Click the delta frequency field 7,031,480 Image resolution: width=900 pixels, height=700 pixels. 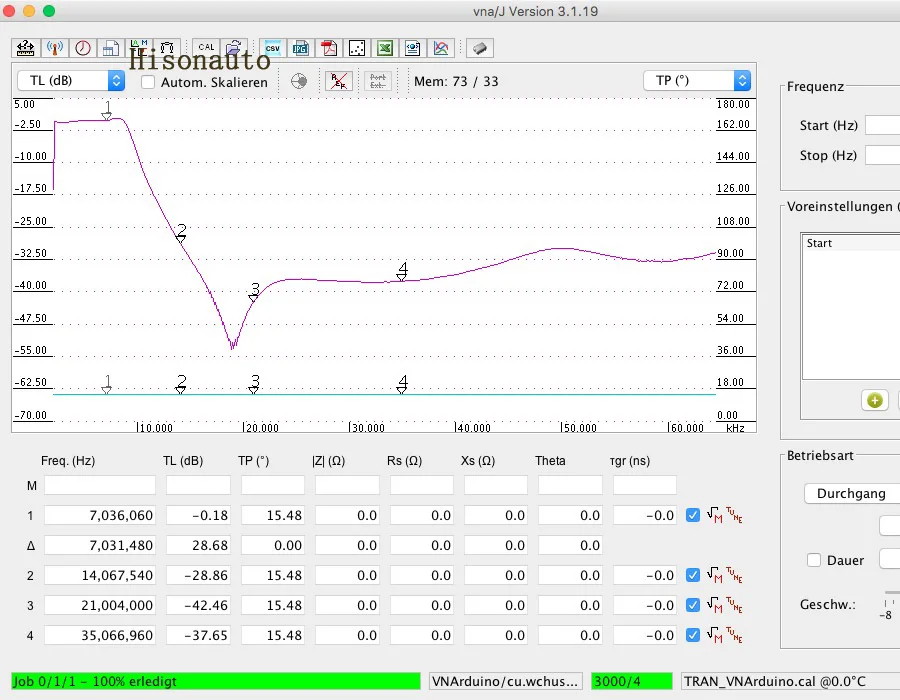(x=100, y=545)
